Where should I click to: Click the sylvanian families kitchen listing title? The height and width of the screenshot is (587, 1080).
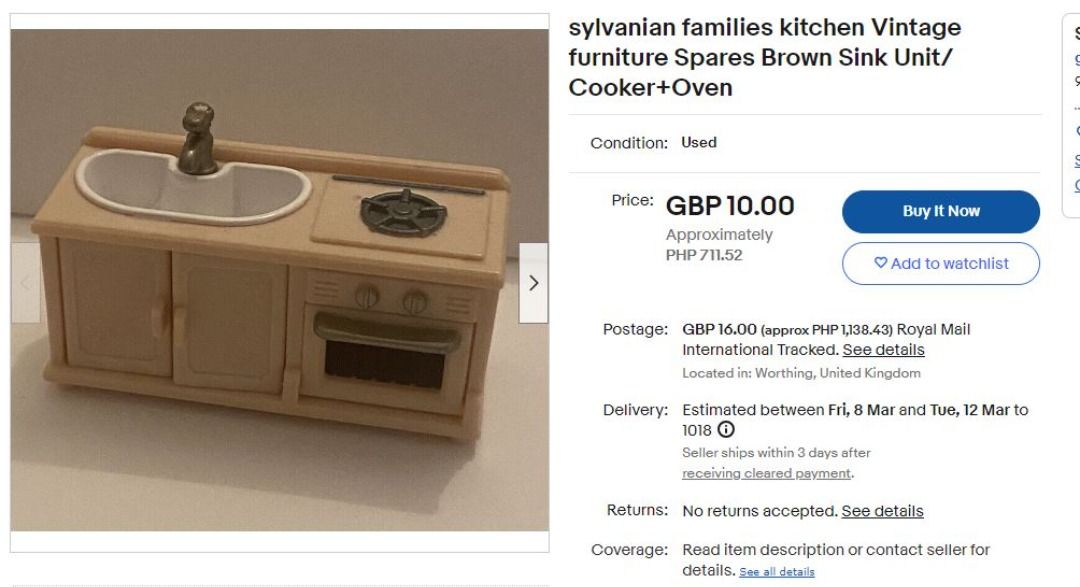pyautogui.click(x=765, y=57)
